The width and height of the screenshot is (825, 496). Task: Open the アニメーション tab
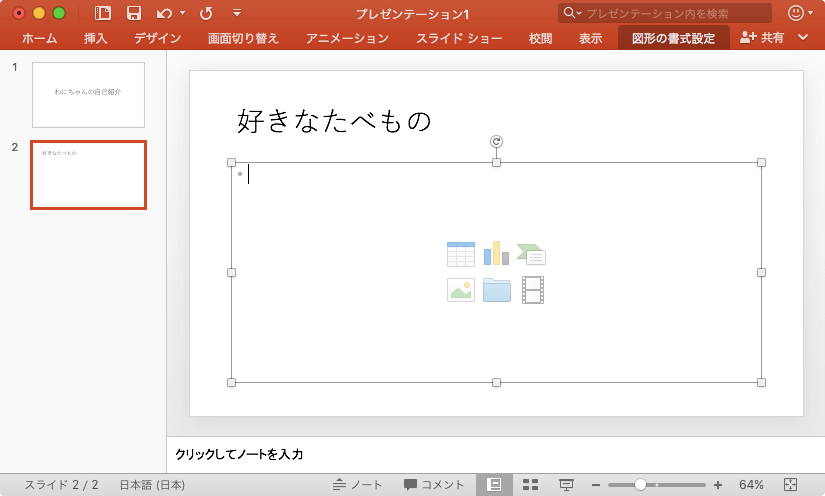point(347,38)
